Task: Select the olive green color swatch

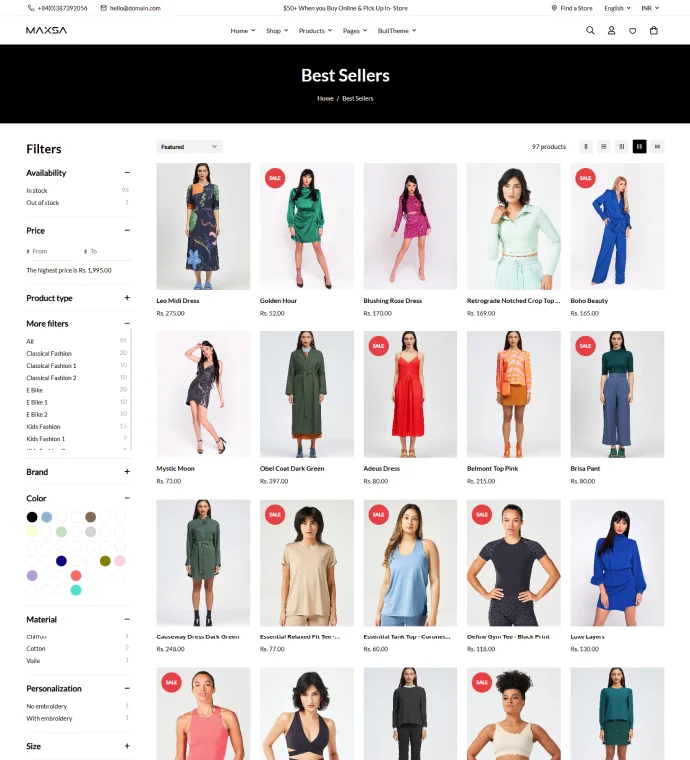Action: pos(105,561)
